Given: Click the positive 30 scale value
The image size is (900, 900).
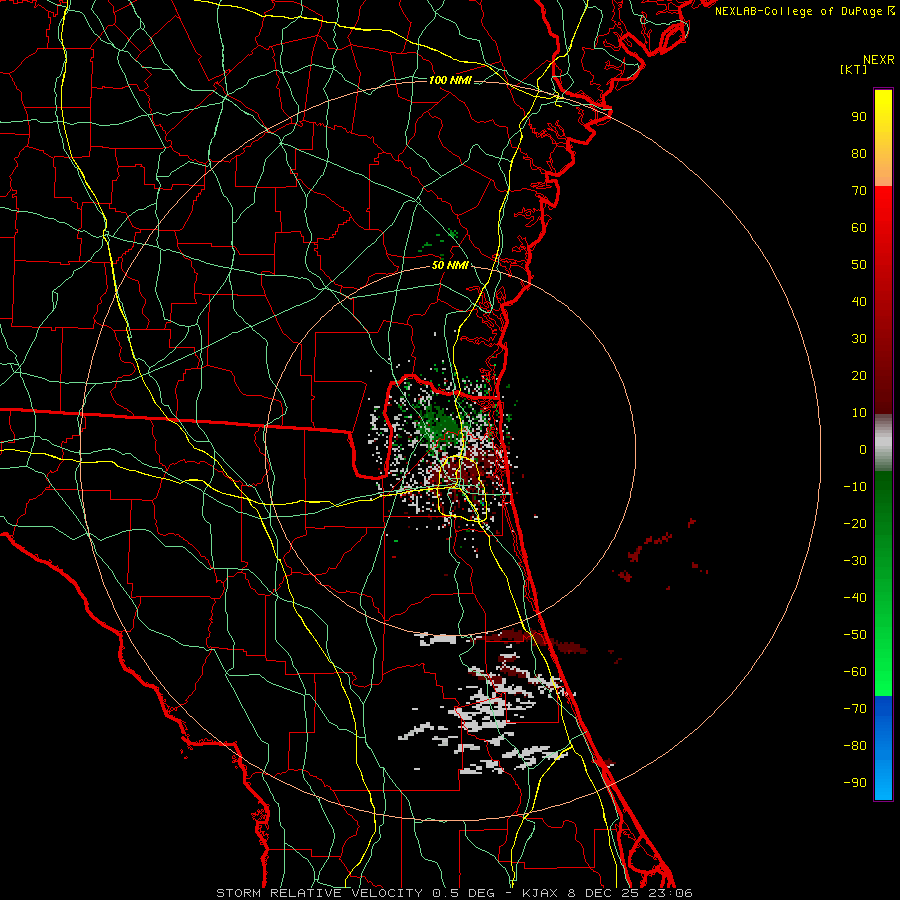Looking at the screenshot, I should click(859, 339).
